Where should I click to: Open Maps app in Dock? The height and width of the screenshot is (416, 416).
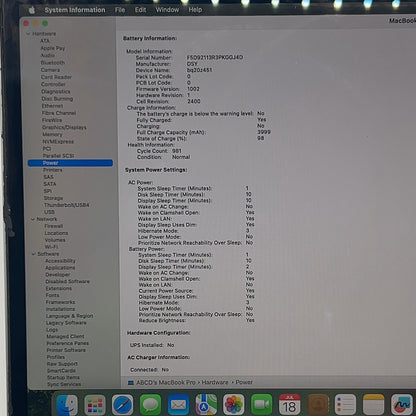coord(206,404)
